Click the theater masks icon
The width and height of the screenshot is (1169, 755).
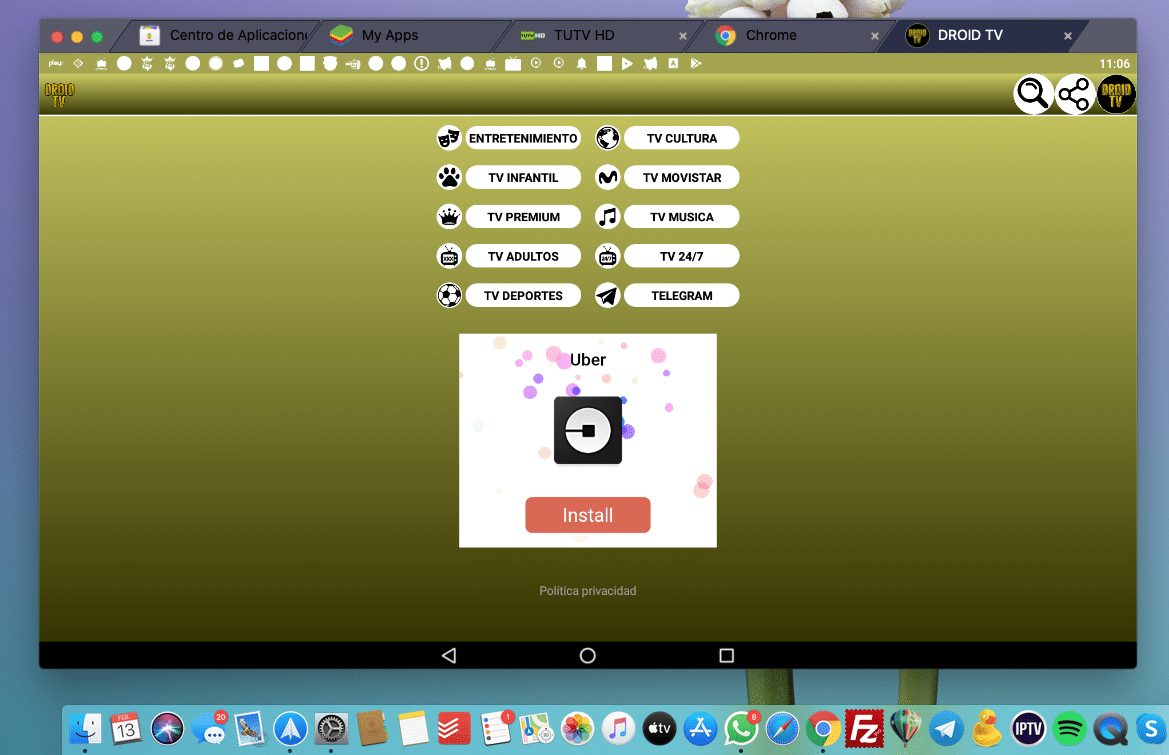(449, 138)
